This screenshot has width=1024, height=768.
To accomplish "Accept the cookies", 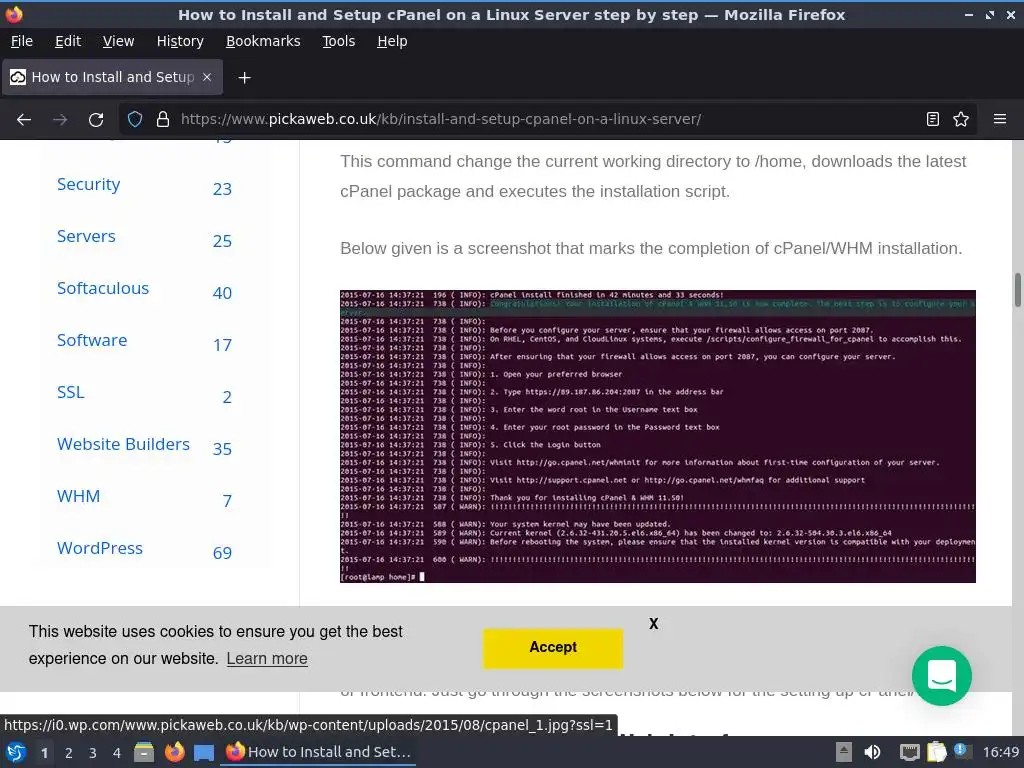I will (x=552, y=648).
